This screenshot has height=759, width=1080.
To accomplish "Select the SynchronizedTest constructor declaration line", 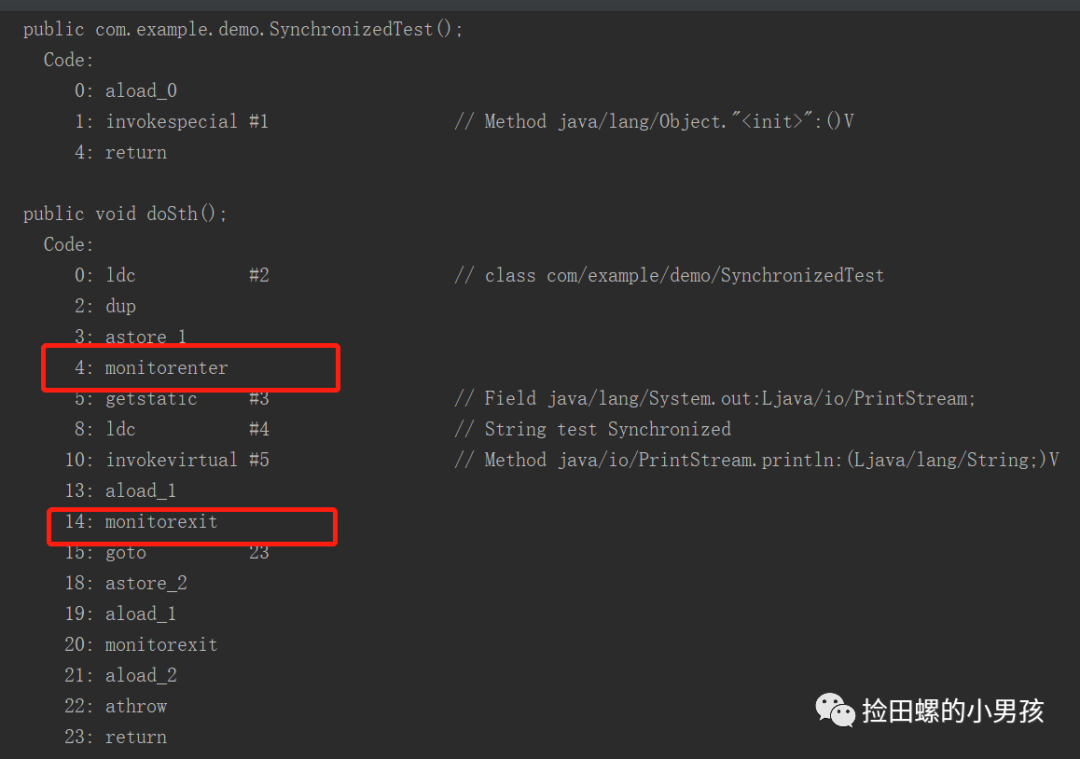I will [243, 29].
